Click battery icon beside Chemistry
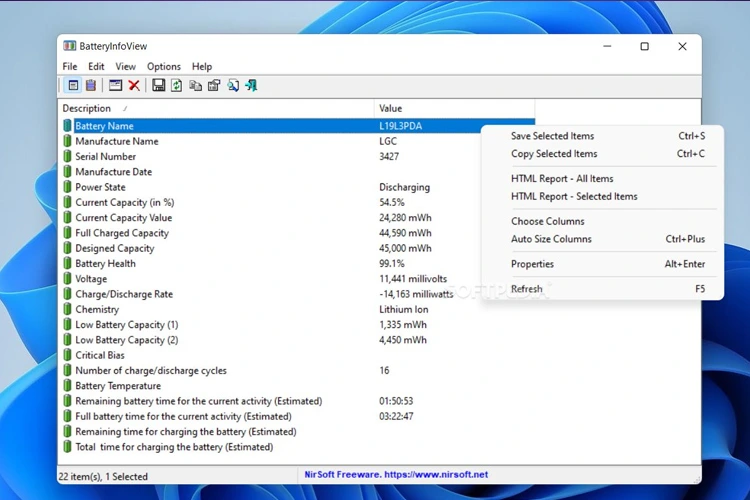The image size is (750, 500). click(67, 310)
